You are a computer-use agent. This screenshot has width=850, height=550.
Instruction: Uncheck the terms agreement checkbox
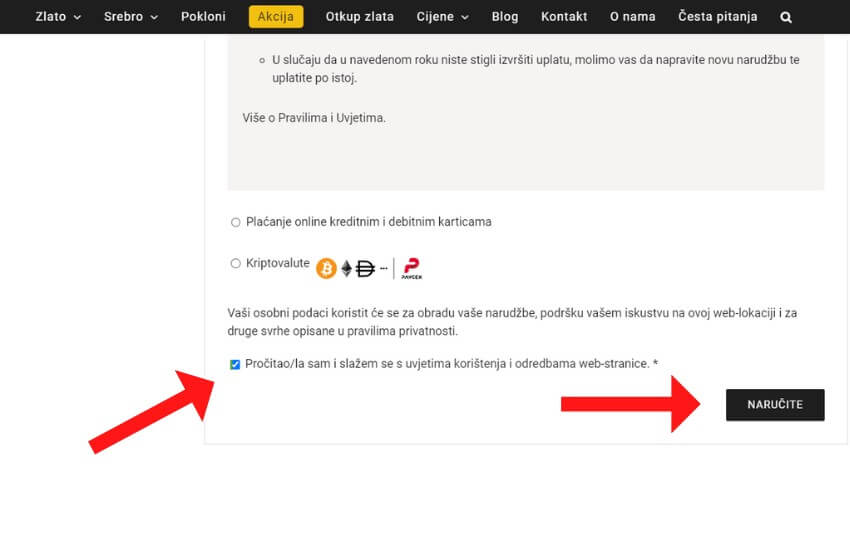click(235, 364)
